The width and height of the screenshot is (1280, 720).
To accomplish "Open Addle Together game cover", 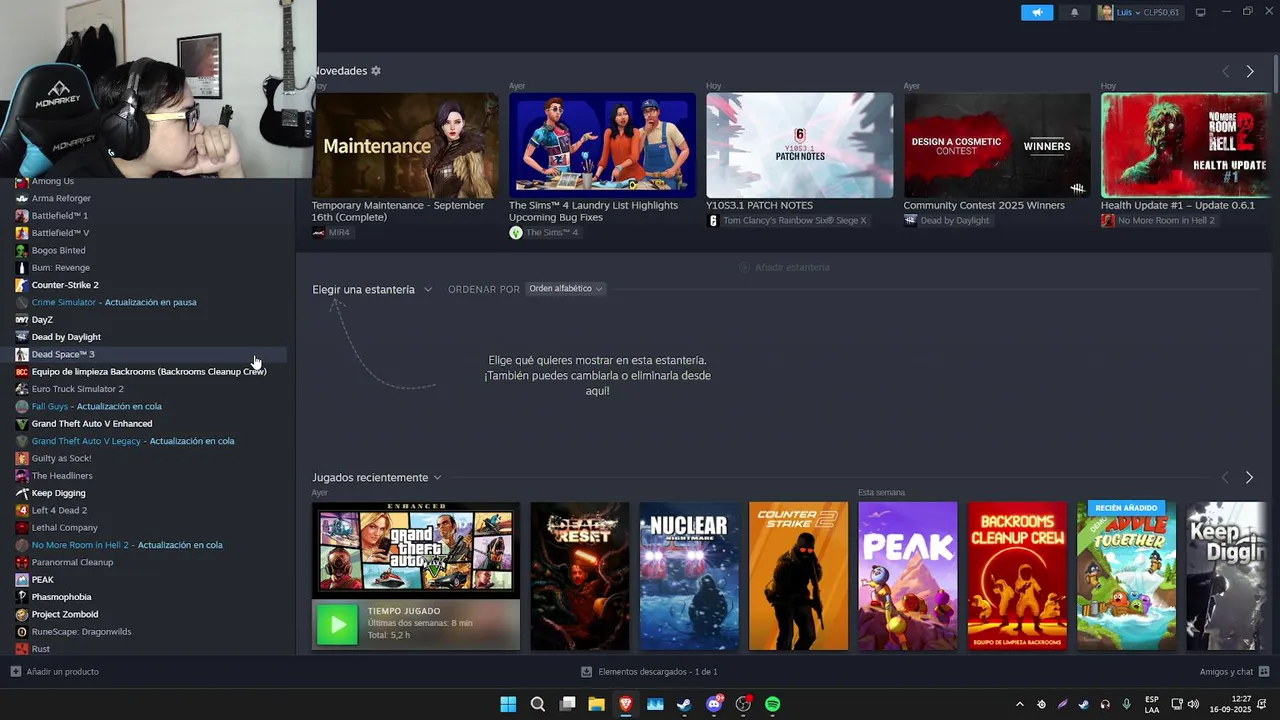I will point(1127,576).
